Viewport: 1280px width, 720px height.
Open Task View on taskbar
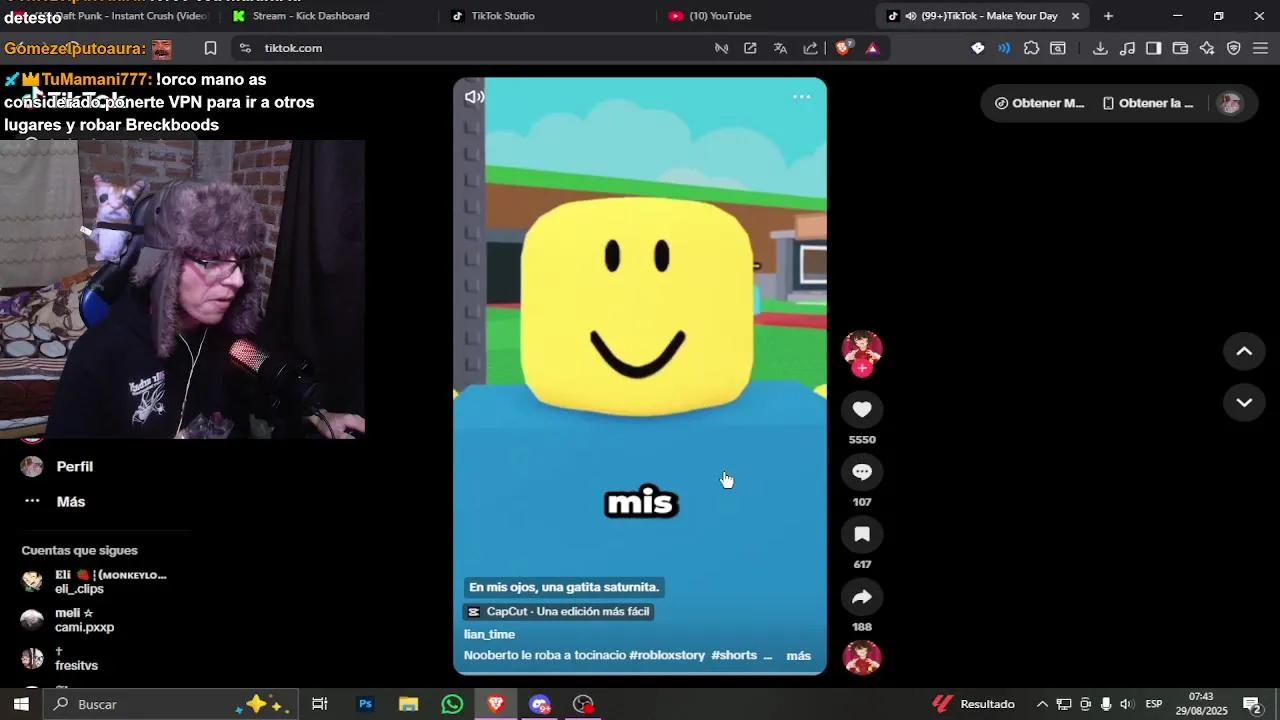[x=320, y=704]
